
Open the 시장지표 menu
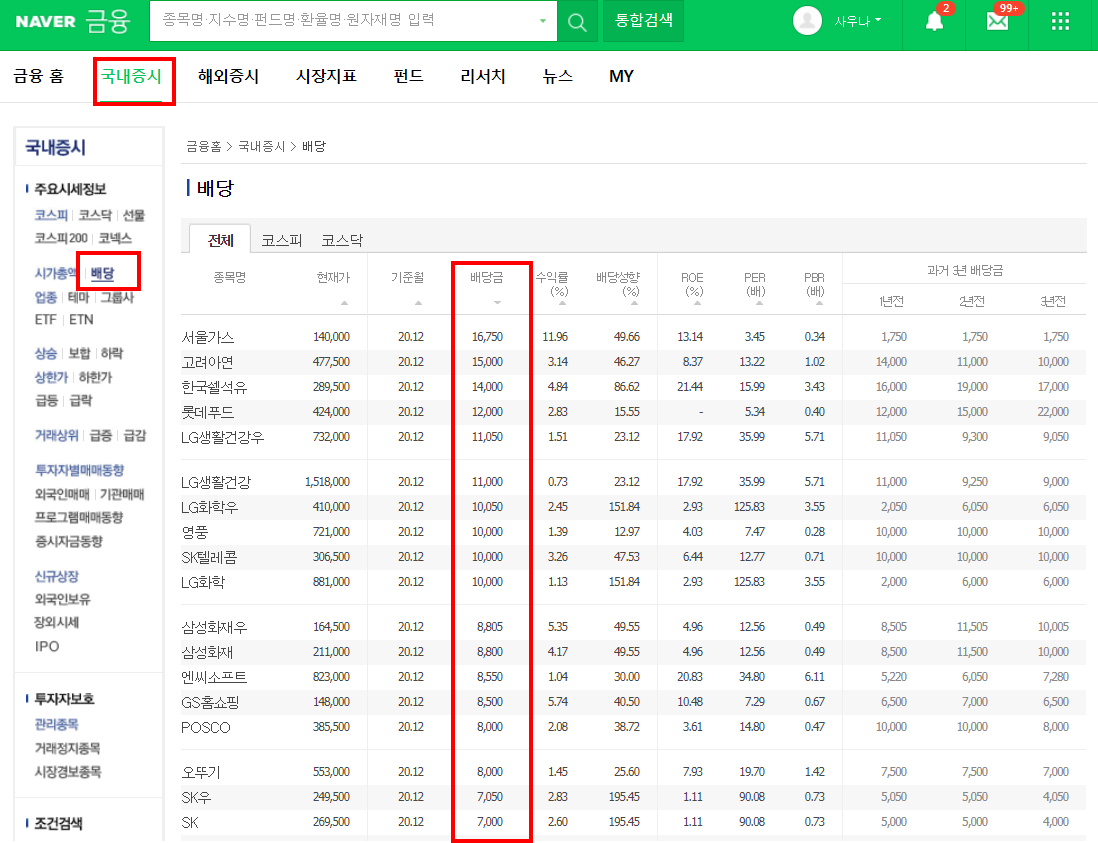(326, 76)
